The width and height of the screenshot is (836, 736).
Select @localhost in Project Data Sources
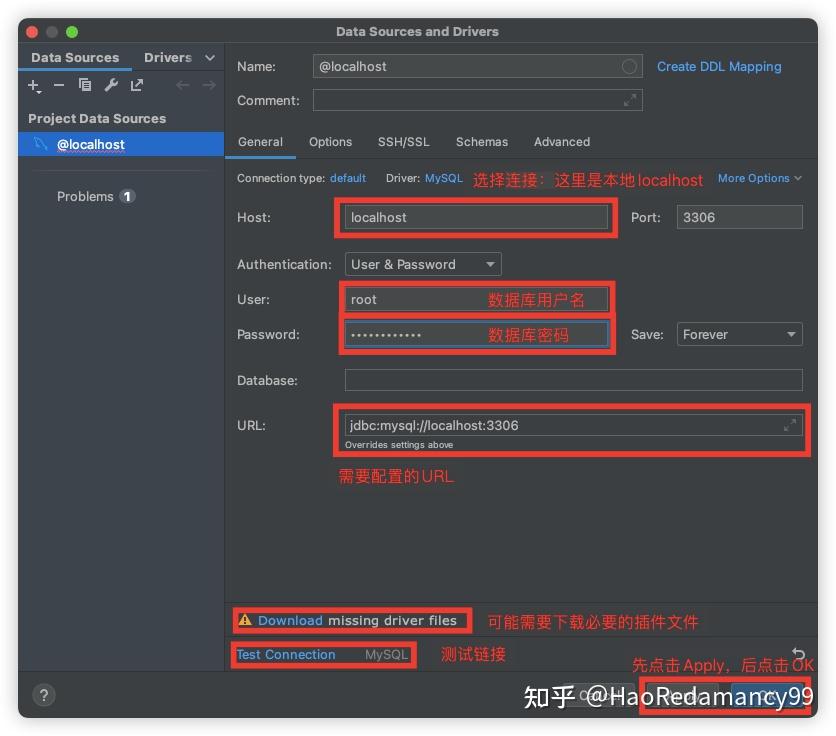(121, 144)
